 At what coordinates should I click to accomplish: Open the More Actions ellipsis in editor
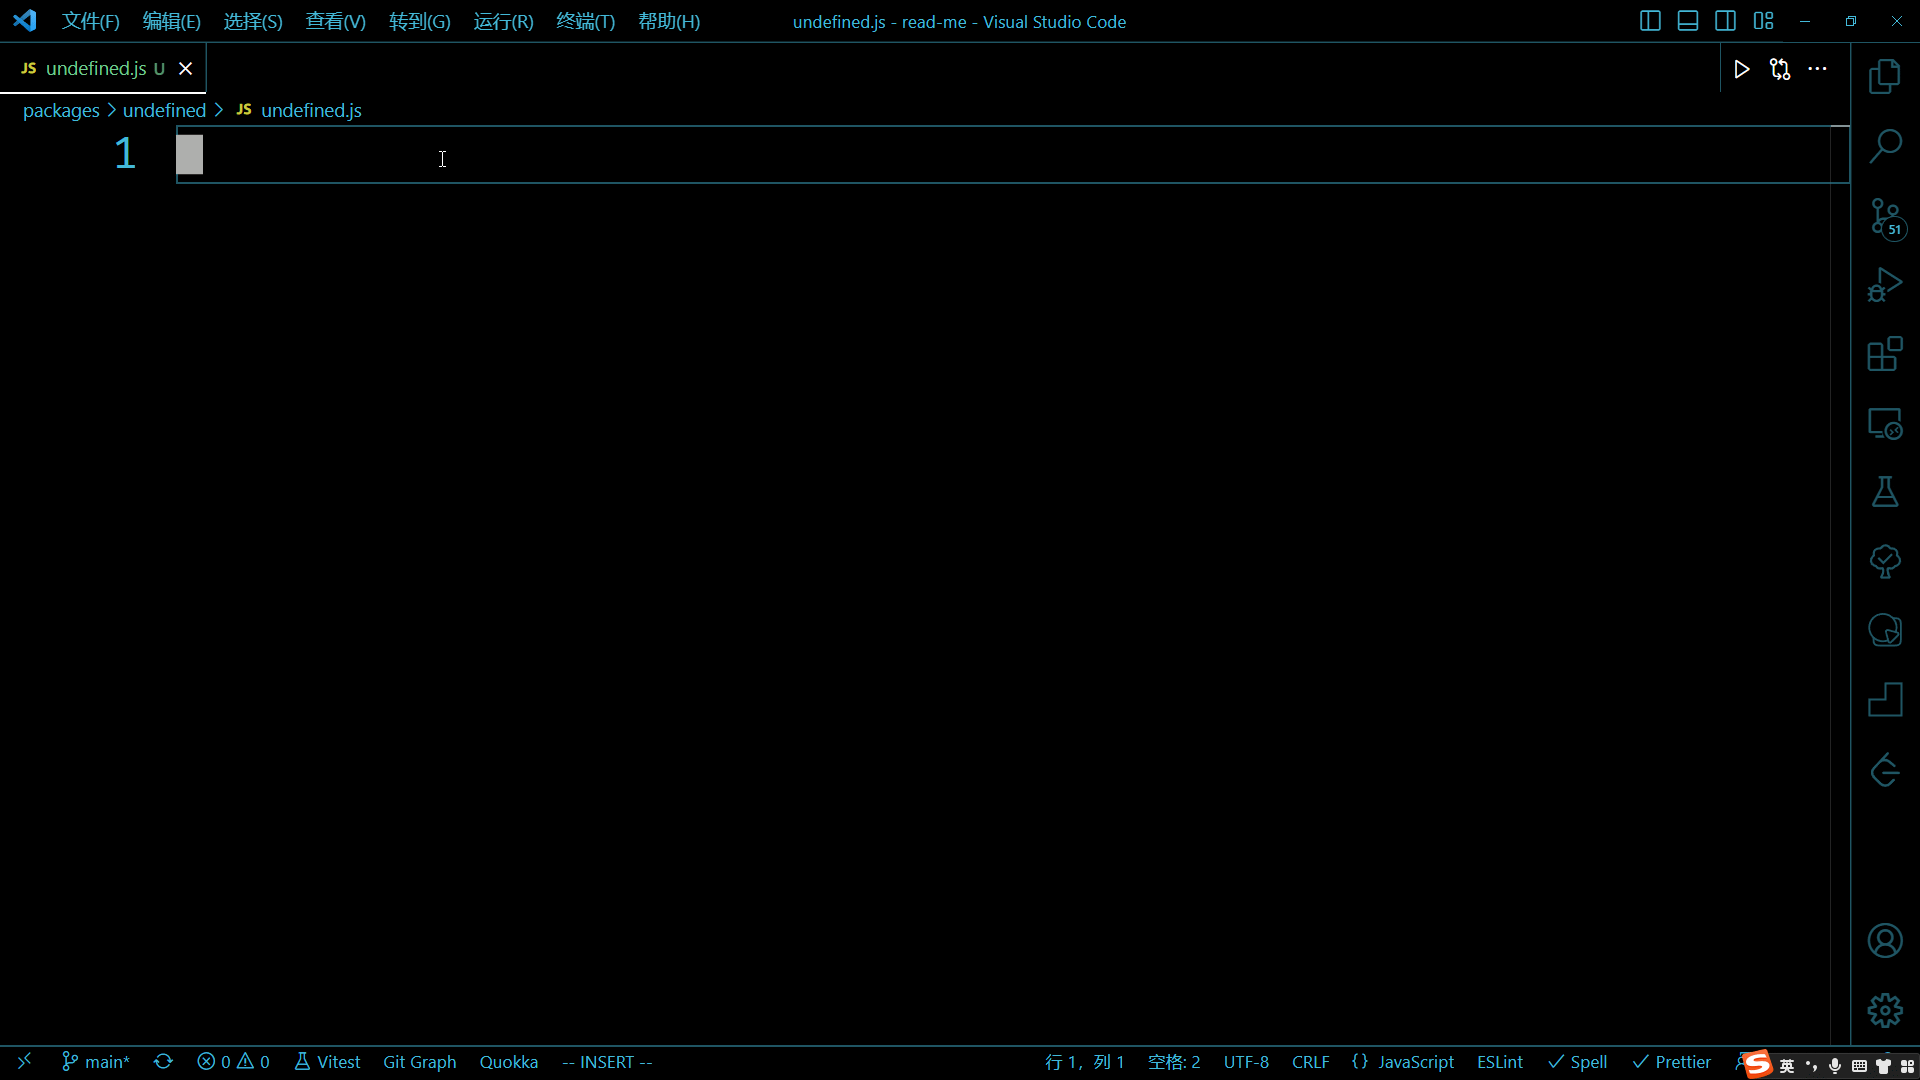(x=1817, y=69)
